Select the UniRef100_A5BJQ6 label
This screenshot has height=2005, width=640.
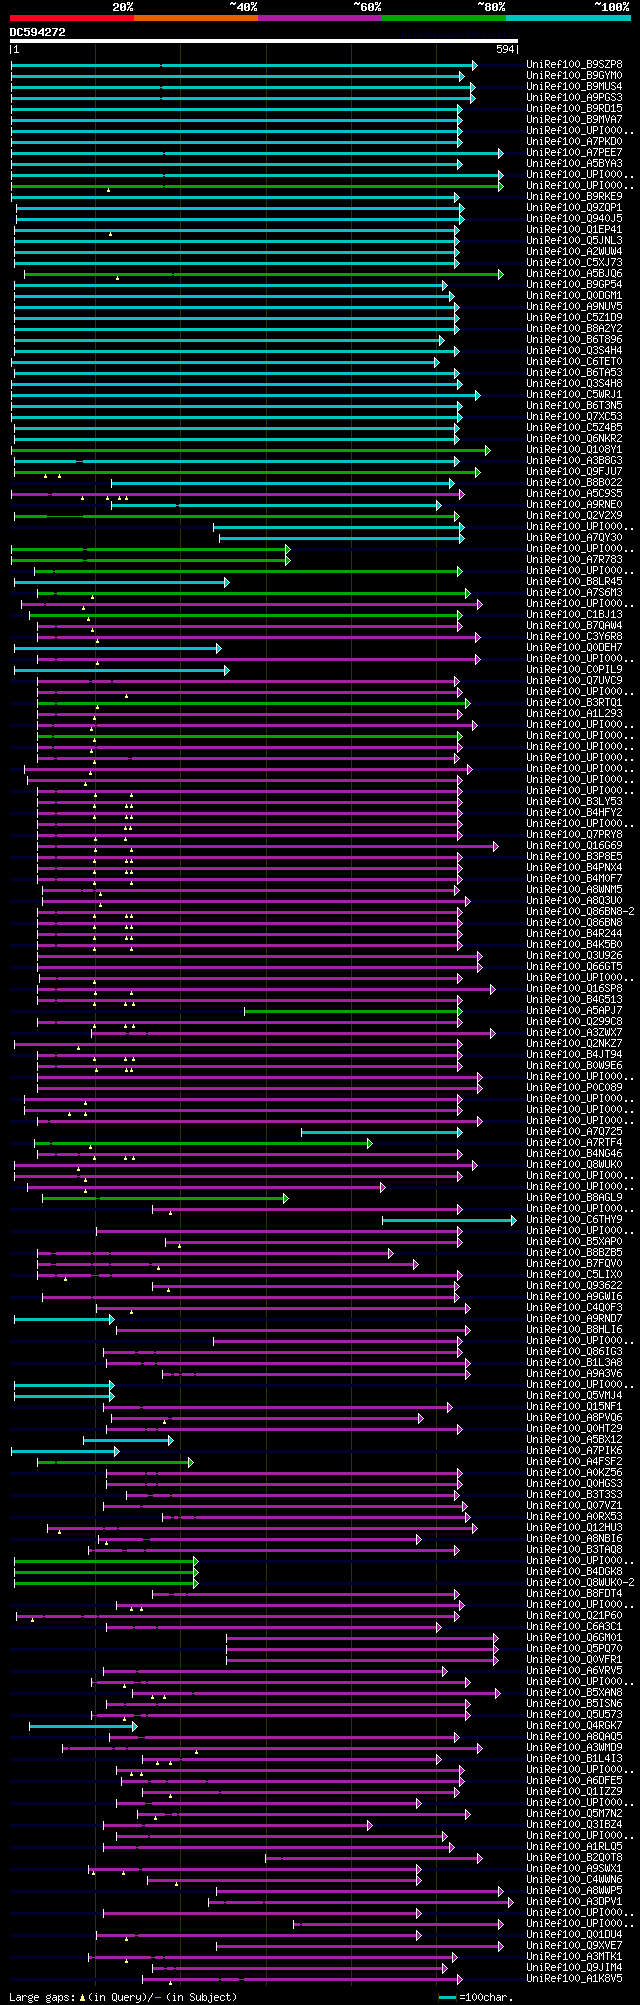pyautogui.click(x=574, y=274)
